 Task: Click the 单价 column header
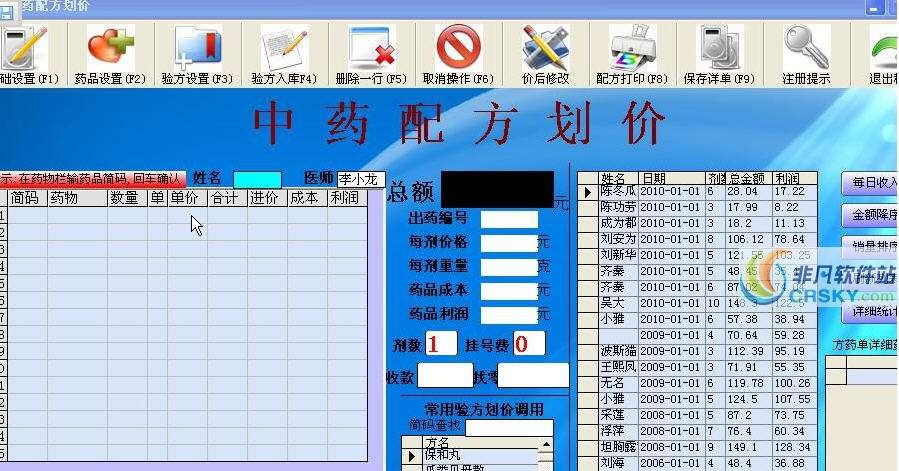(187, 198)
